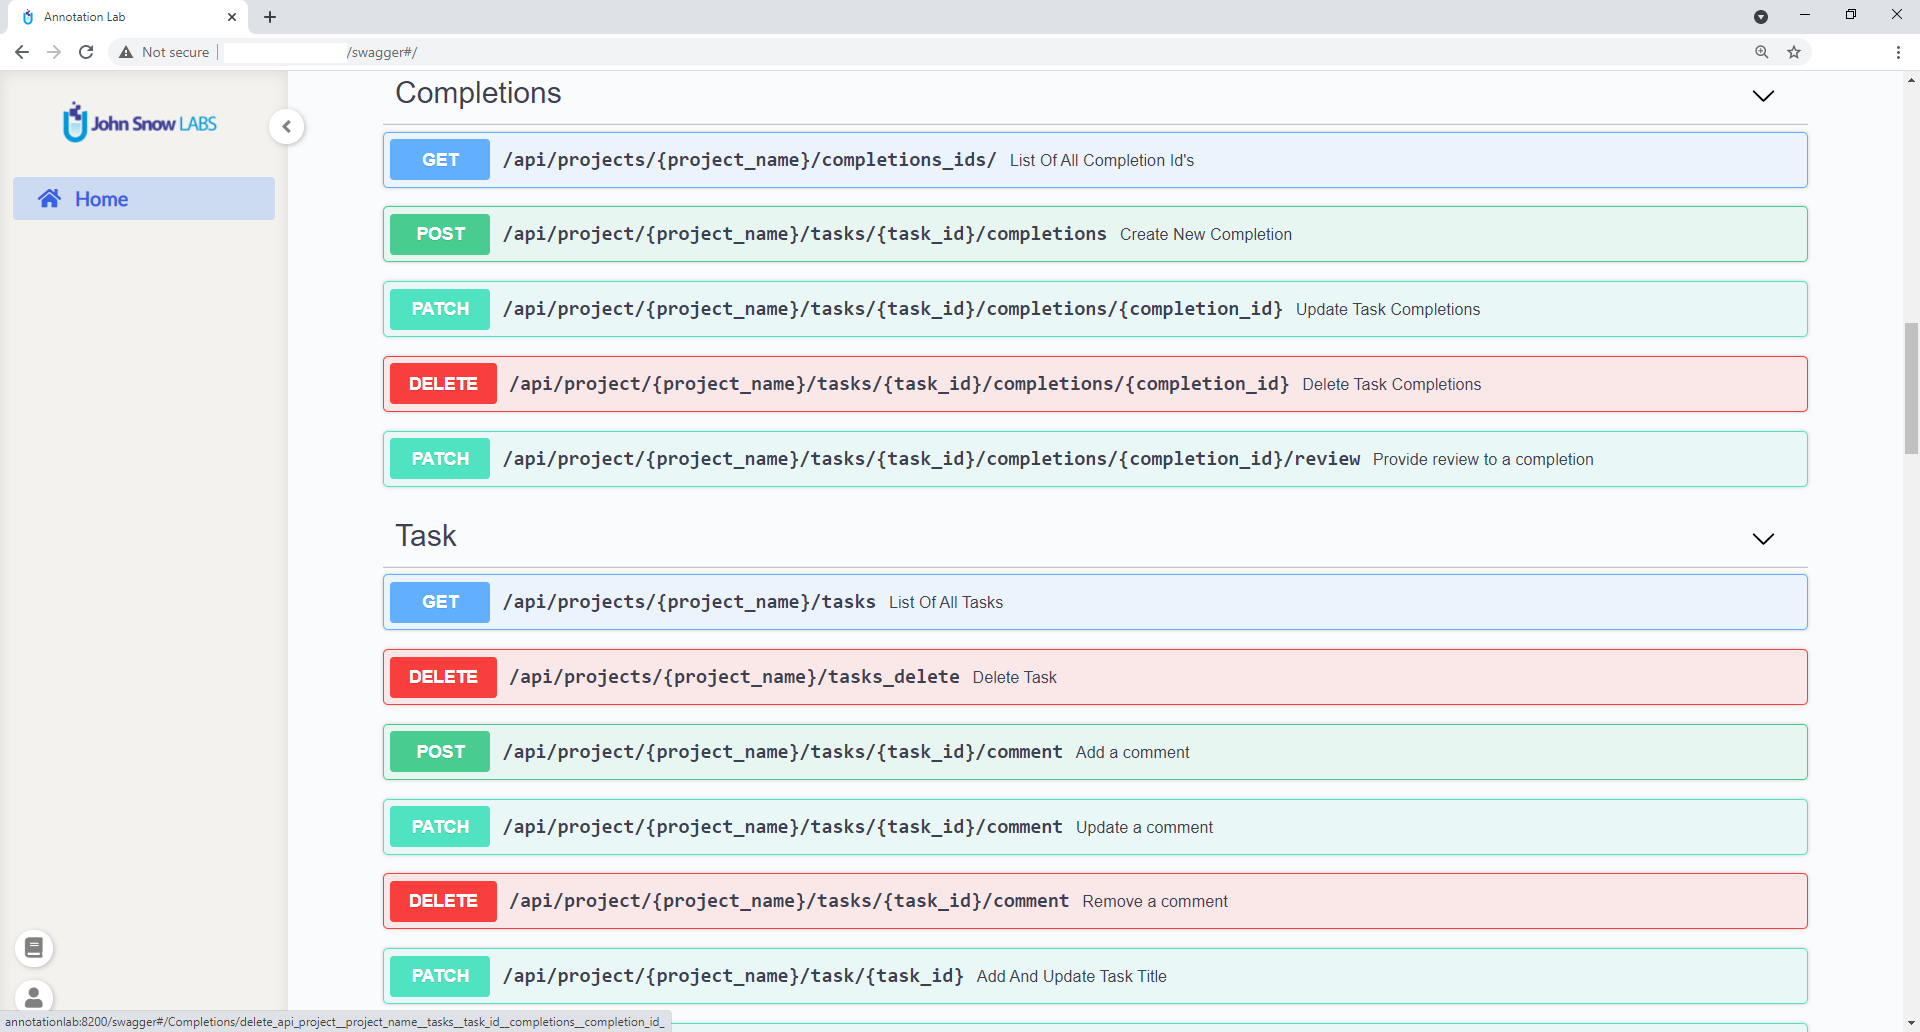Click the John Snow Labs logo
Screen dimensions: 1920x1032
pyautogui.click(x=140, y=123)
